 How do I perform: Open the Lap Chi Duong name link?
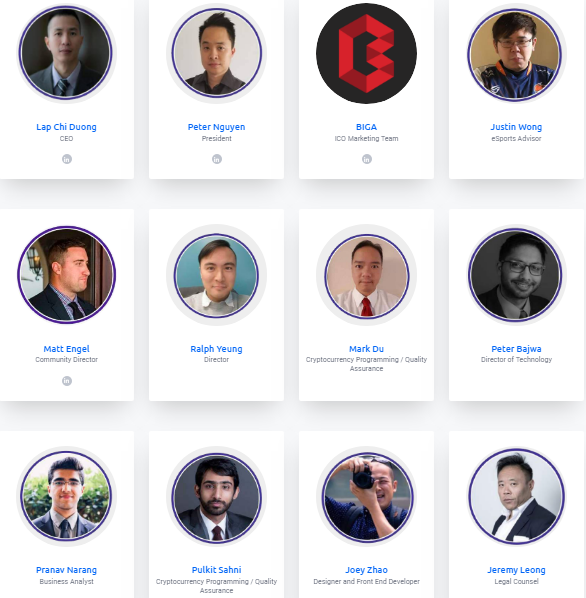(66, 127)
